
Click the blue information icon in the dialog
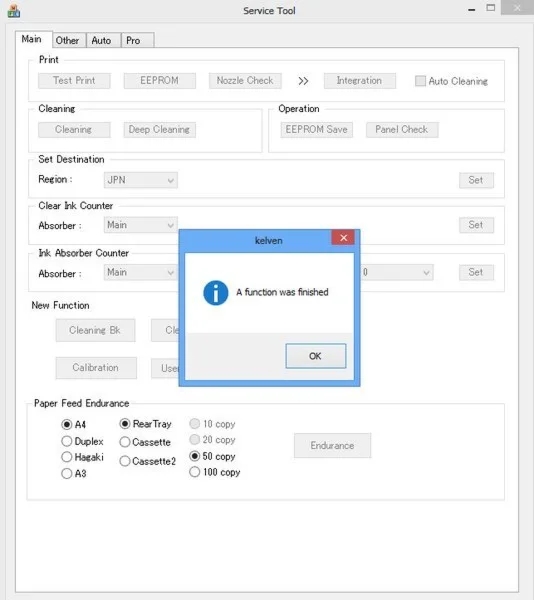[215, 293]
